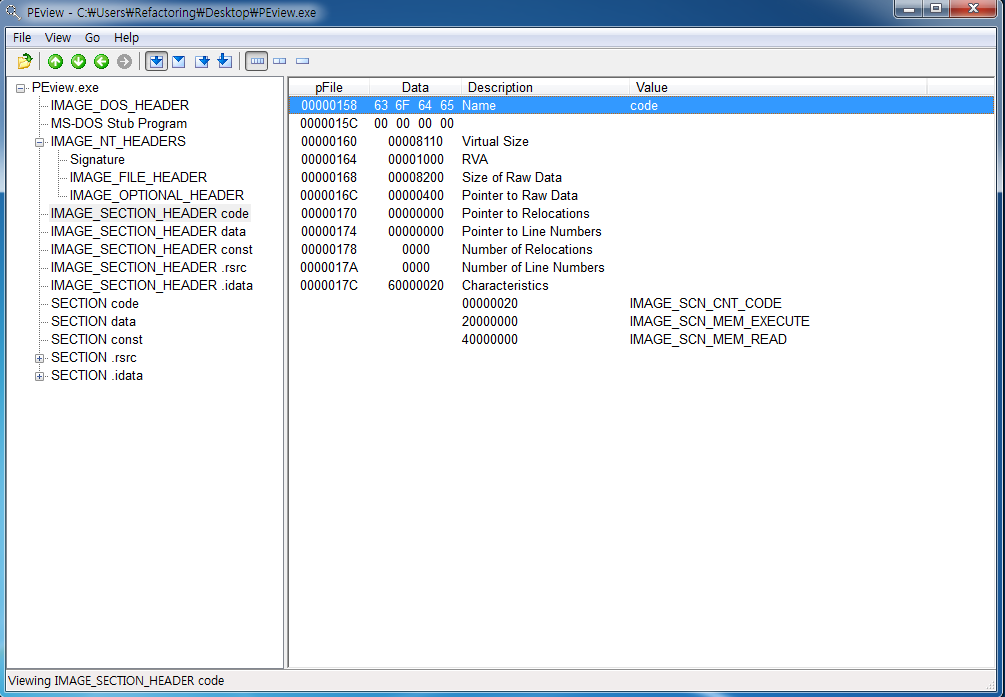Image resolution: width=1005 pixels, height=697 pixels.
Task: Click the fourth blue arrow-into-box icon
Action: click(224, 61)
